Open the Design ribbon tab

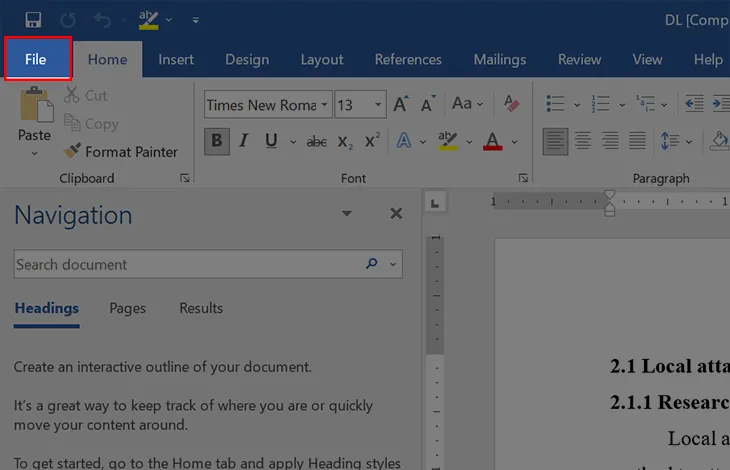point(247,60)
